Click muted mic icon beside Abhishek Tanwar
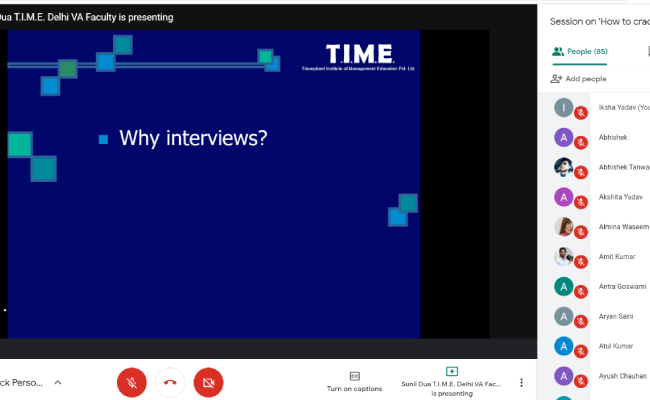The width and height of the screenshot is (650, 400). [x=581, y=172]
